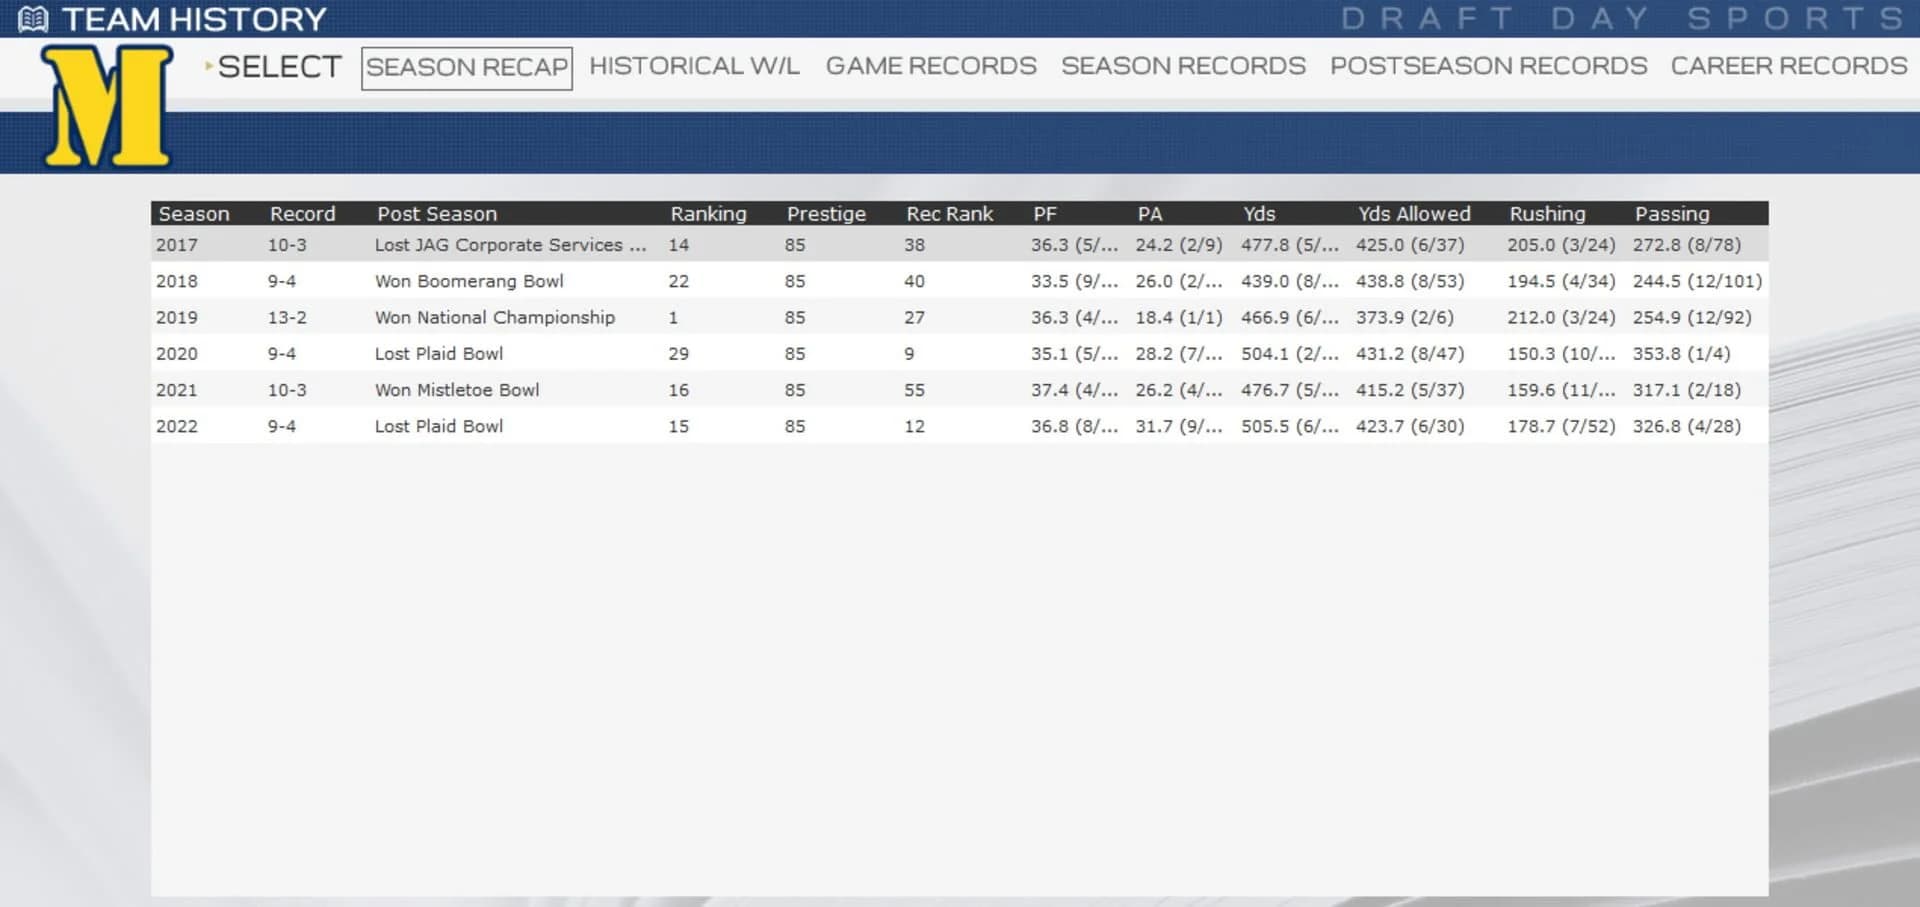The image size is (1920, 907).
Task: Expand the truncated JAG Corporate Services bowl name
Action: (510, 244)
